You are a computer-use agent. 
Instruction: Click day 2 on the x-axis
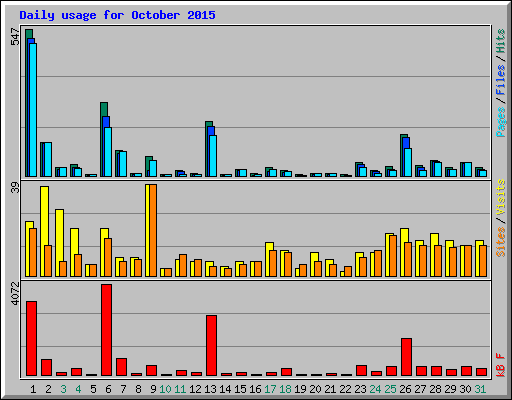[48, 389]
